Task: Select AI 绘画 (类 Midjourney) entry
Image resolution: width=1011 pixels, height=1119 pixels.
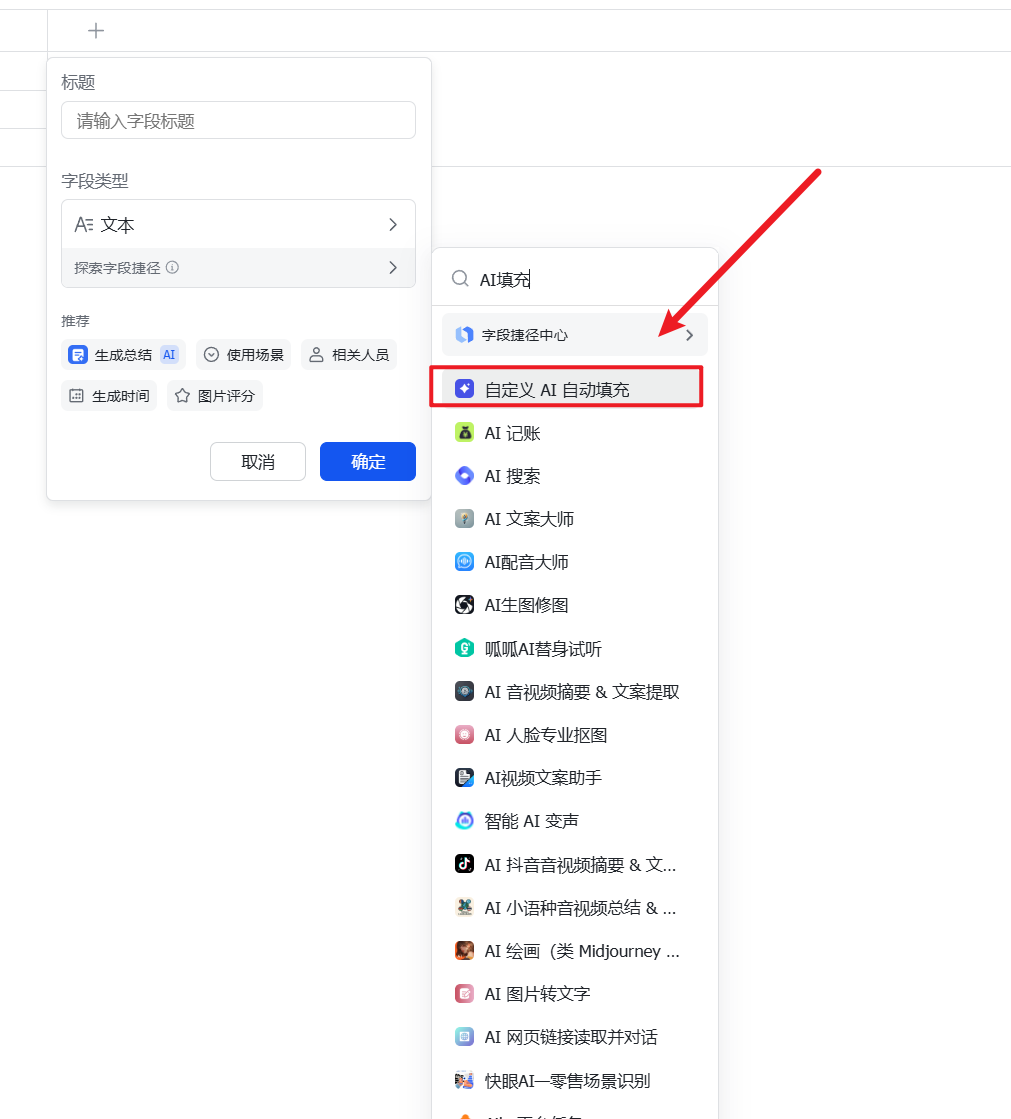Action: point(572,951)
